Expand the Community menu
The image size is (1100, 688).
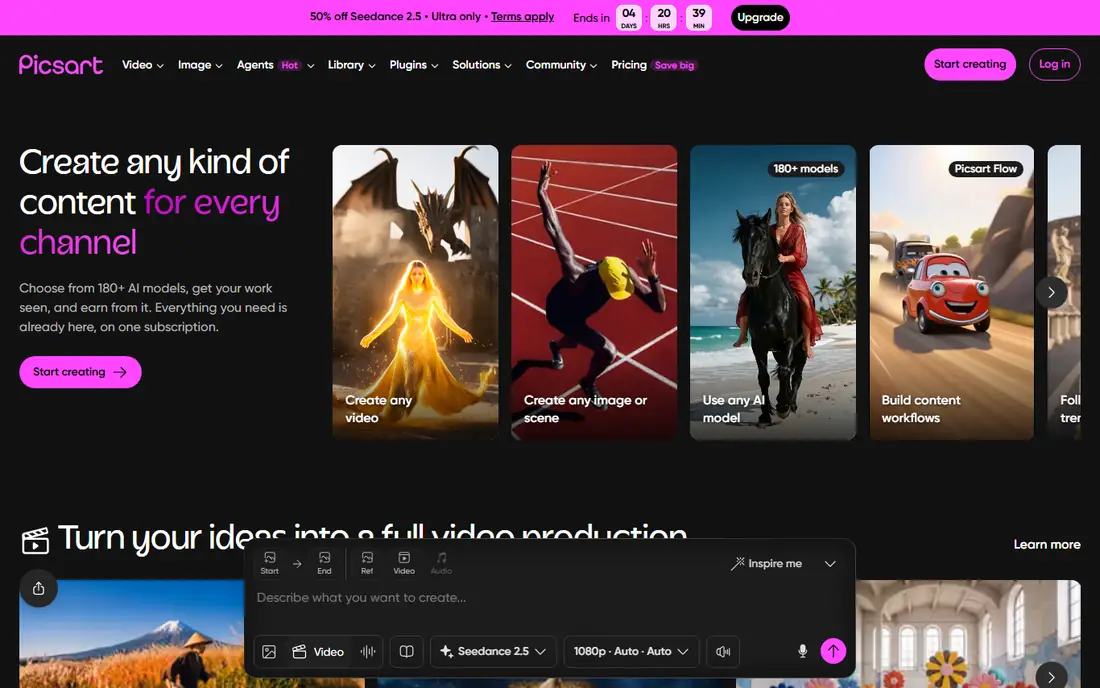pyautogui.click(x=561, y=65)
